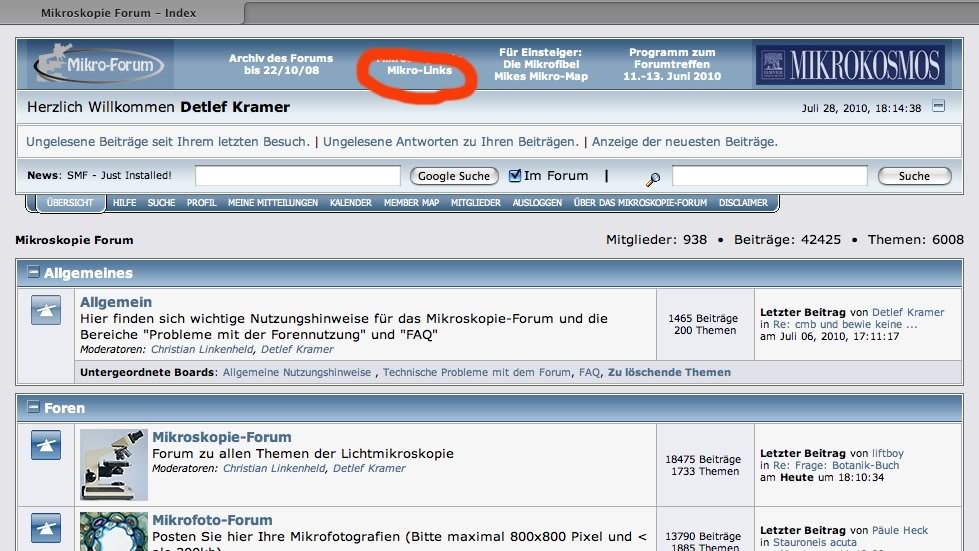Click the Mikro-Forum logo banner
The height and width of the screenshot is (551, 979).
click(x=97, y=65)
